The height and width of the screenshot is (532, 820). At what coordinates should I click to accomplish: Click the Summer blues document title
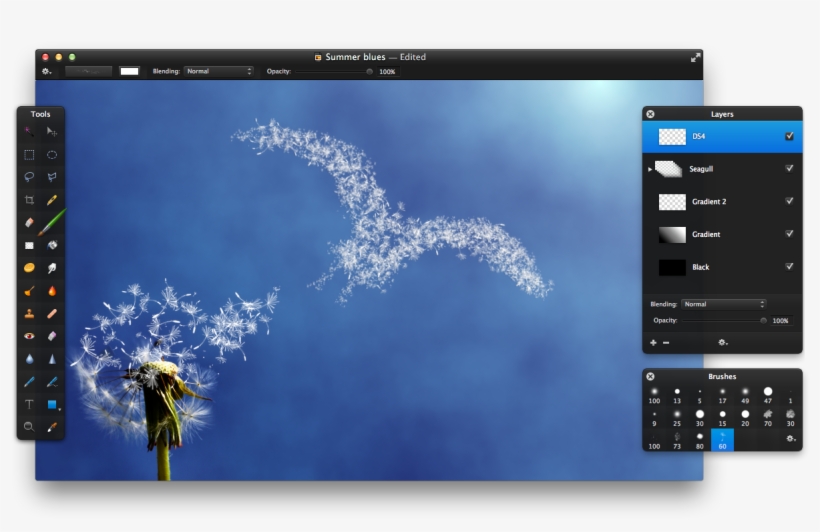355,57
